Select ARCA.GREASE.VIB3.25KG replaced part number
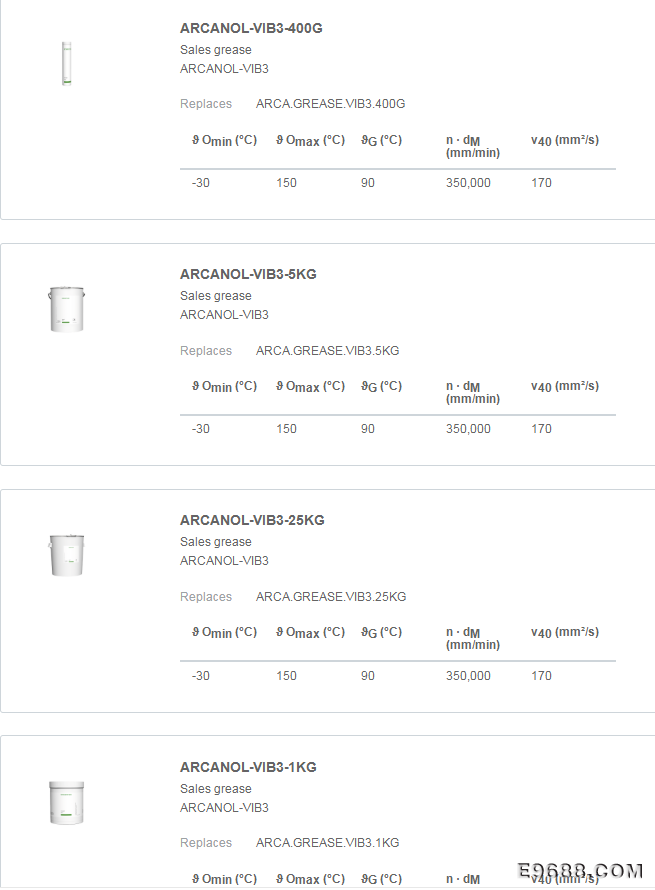The height and width of the screenshot is (890, 655). click(x=331, y=597)
